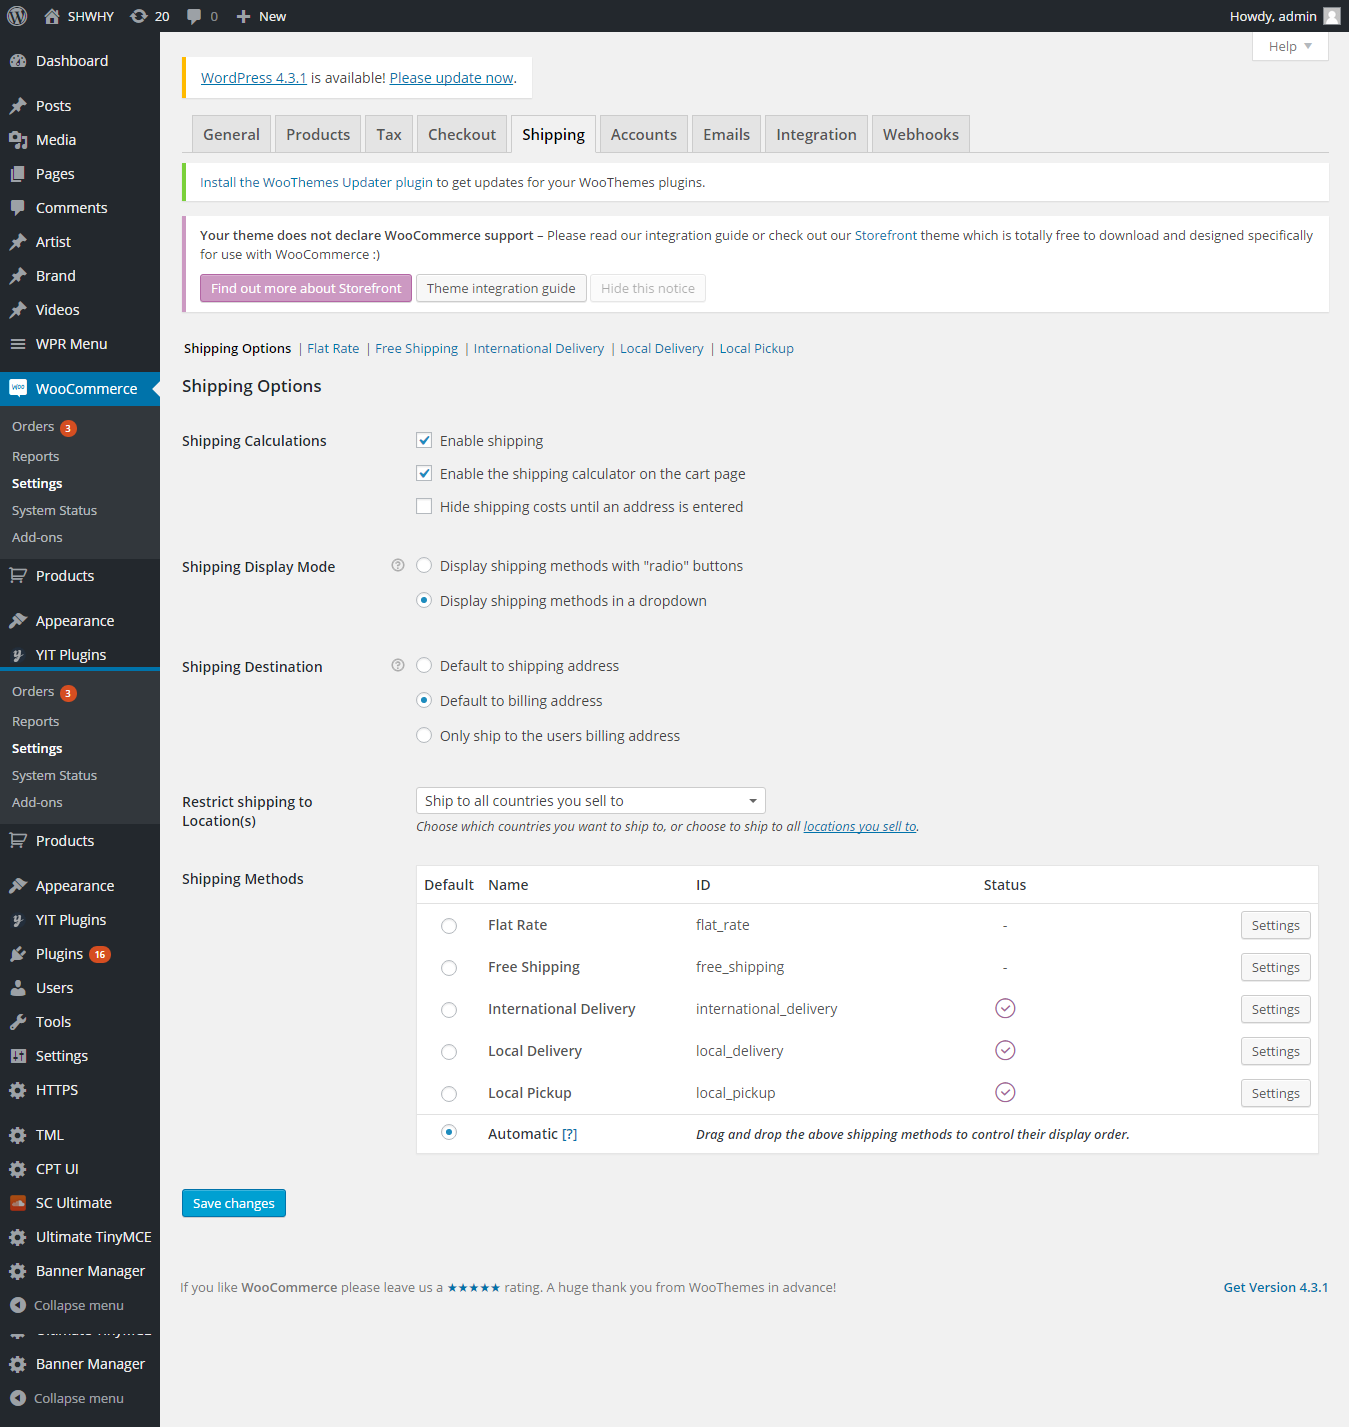Screen dimensions: 1349x1427
Task: Click the Users person icon
Action: (x=18, y=988)
